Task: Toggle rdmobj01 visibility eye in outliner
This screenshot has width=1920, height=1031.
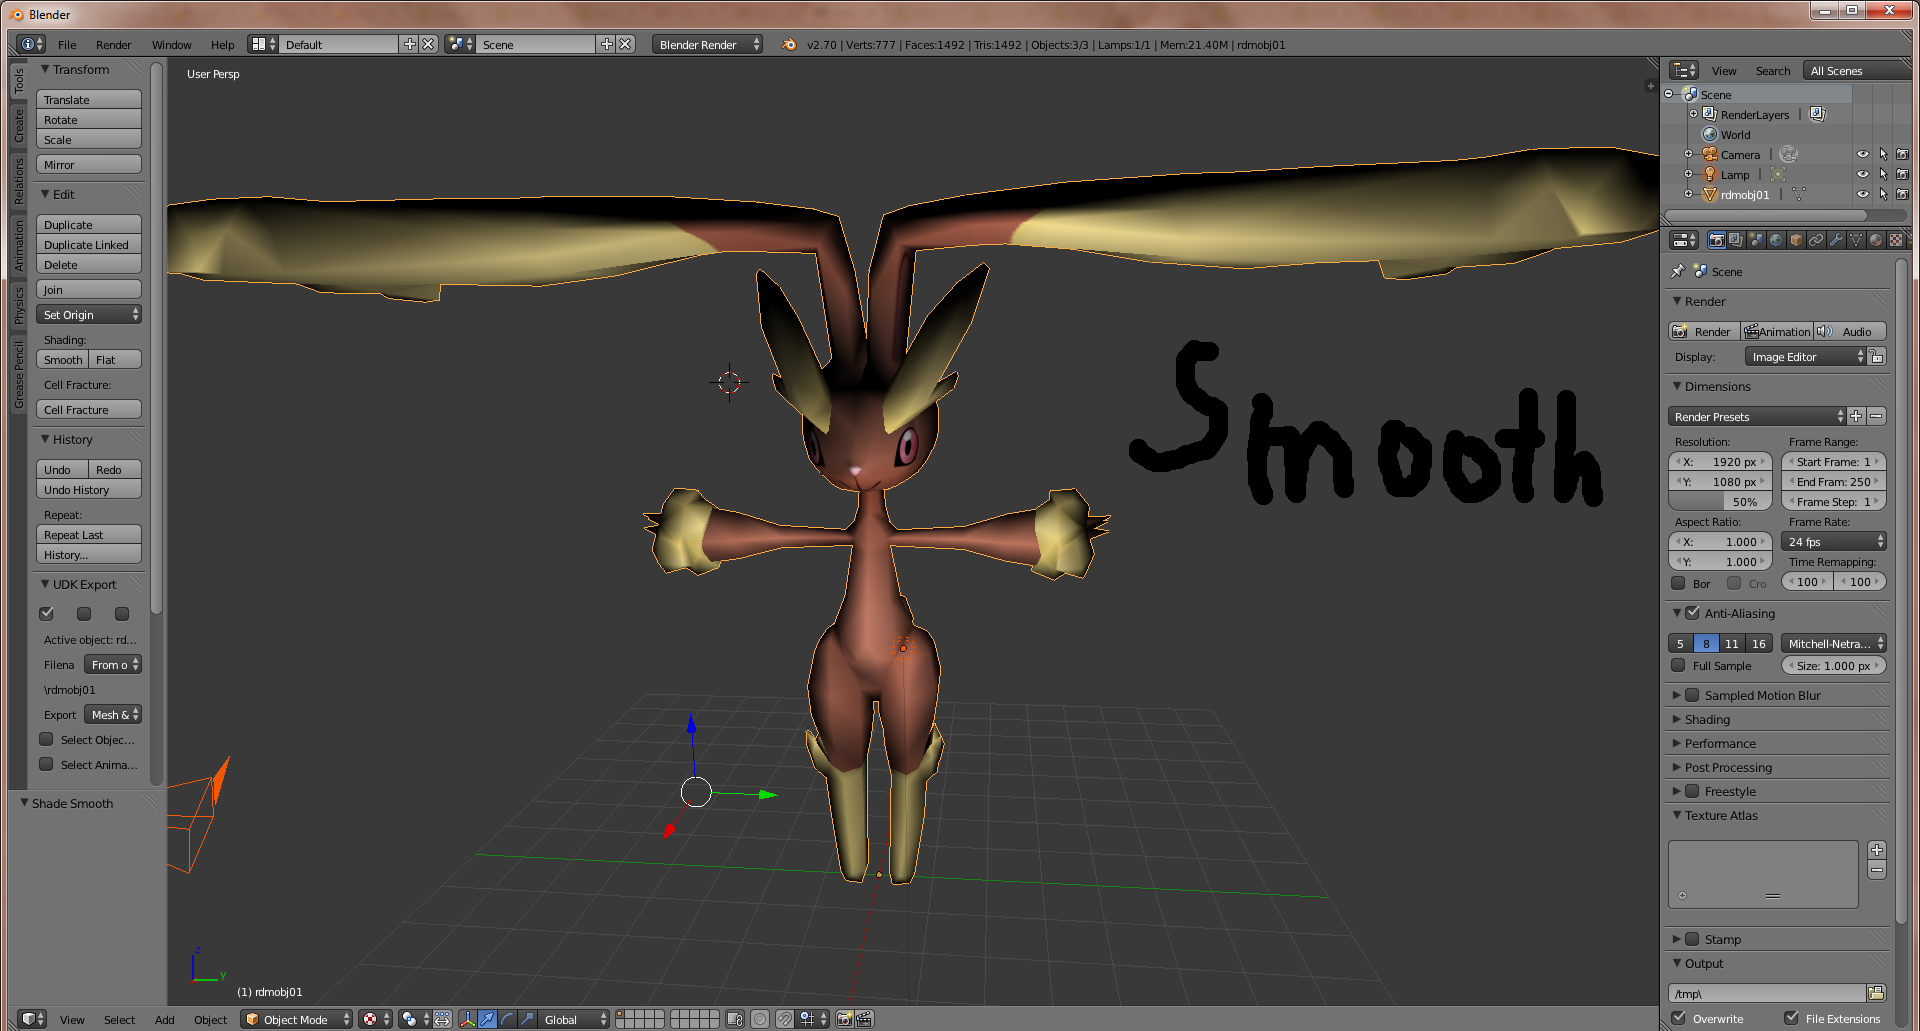Action: coord(1862,194)
